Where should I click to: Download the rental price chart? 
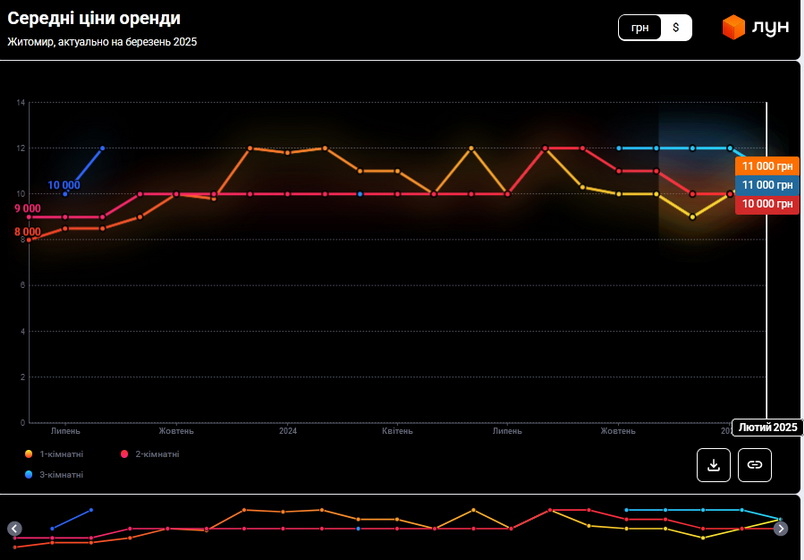coord(713,465)
